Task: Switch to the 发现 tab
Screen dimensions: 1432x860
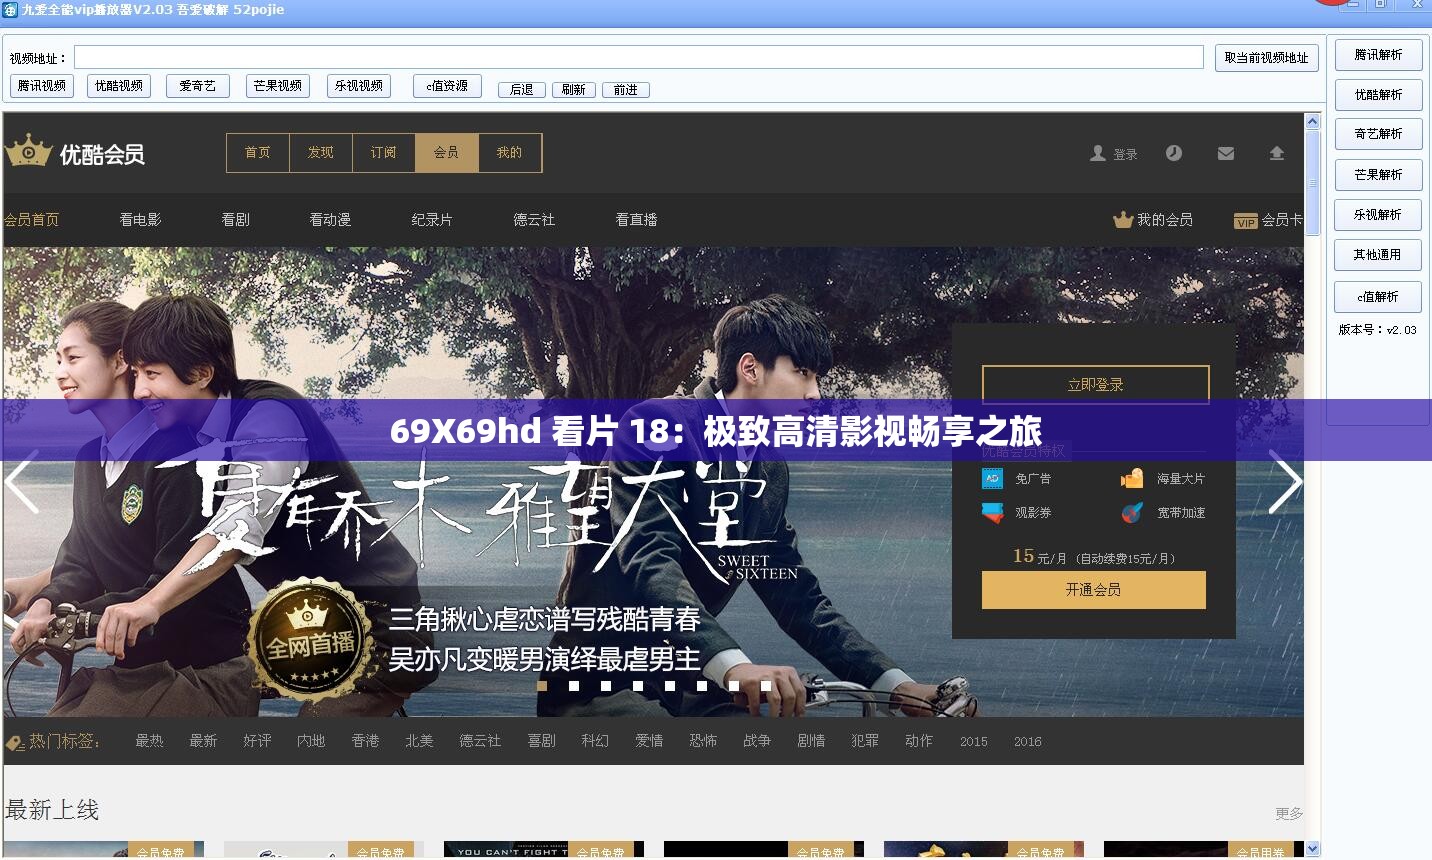Action: (x=321, y=153)
